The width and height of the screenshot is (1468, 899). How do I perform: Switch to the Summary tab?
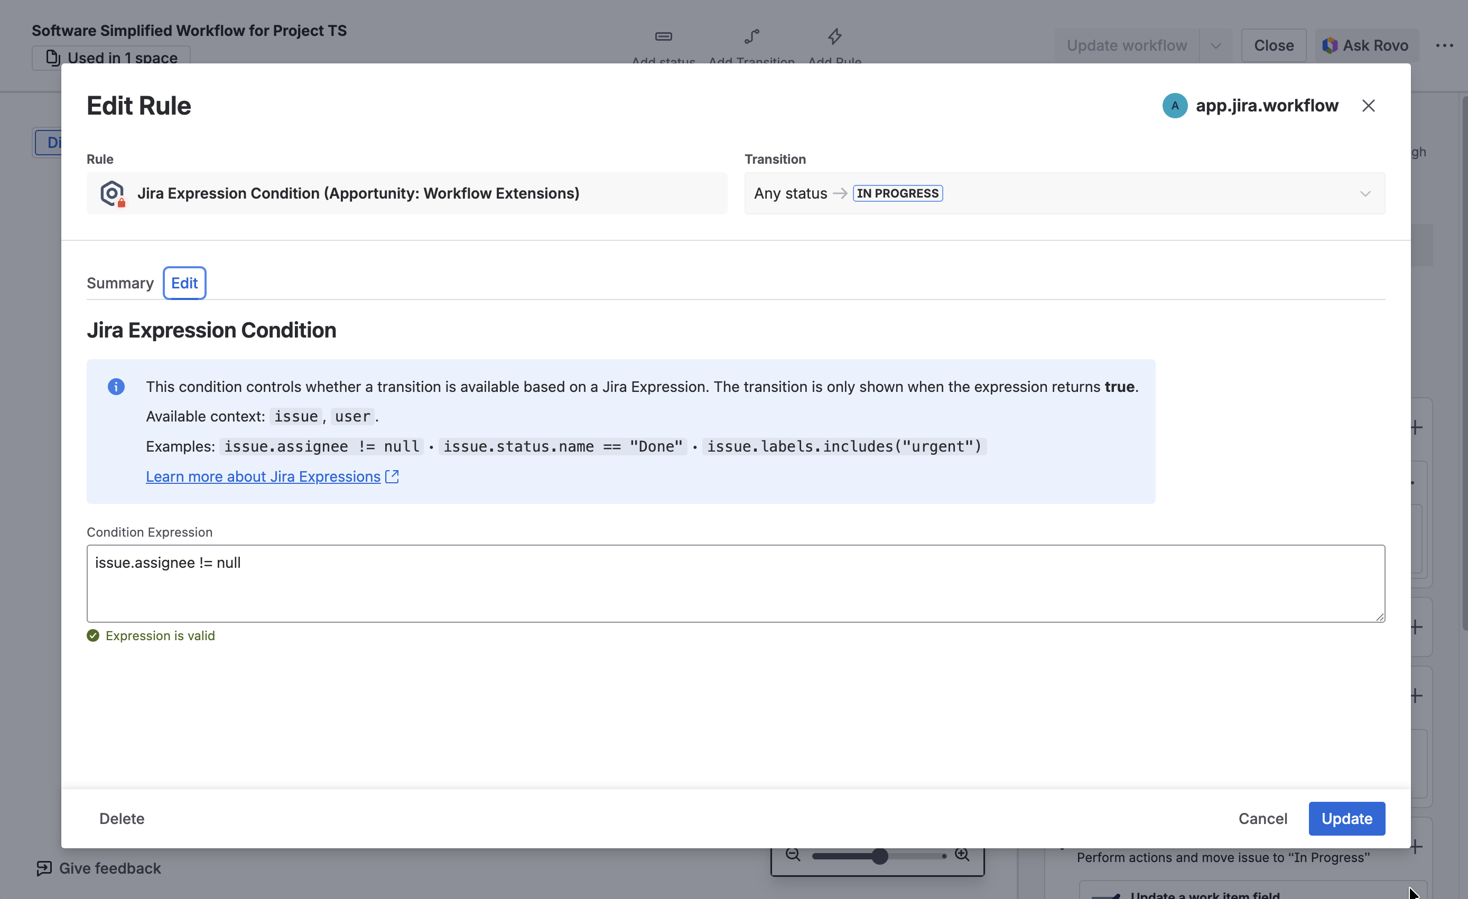coord(120,283)
